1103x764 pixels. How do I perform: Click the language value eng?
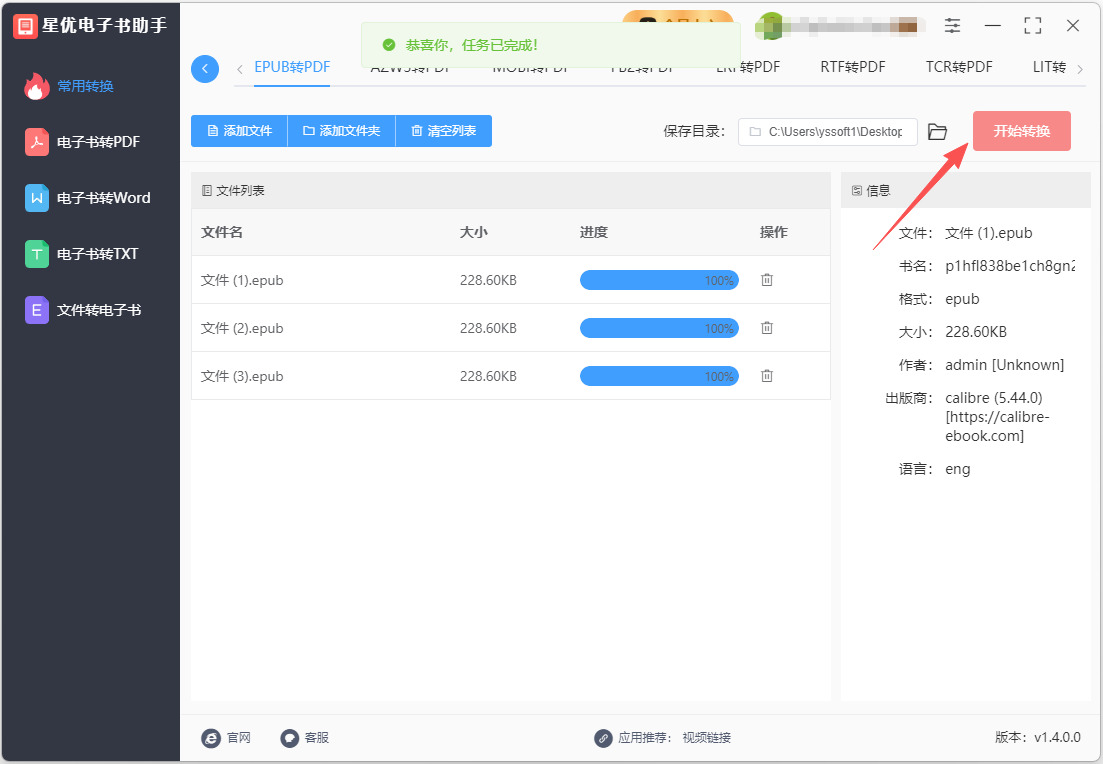957,469
